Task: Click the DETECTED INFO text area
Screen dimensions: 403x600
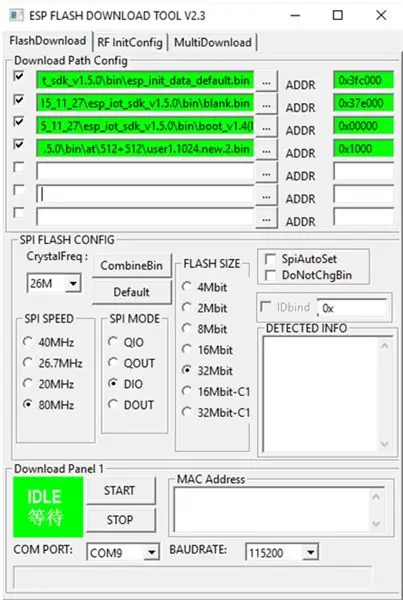Action: tap(321, 395)
